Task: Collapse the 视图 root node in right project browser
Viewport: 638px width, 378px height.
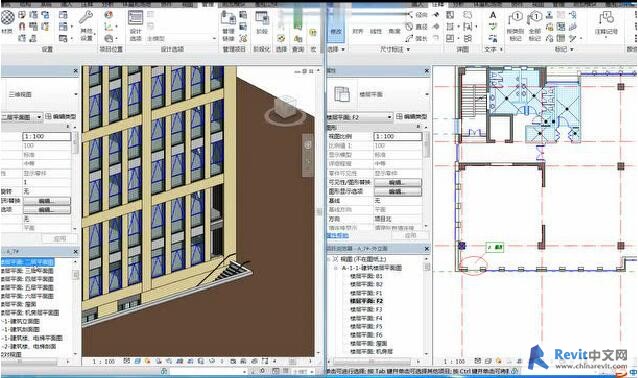Action: pos(330,259)
